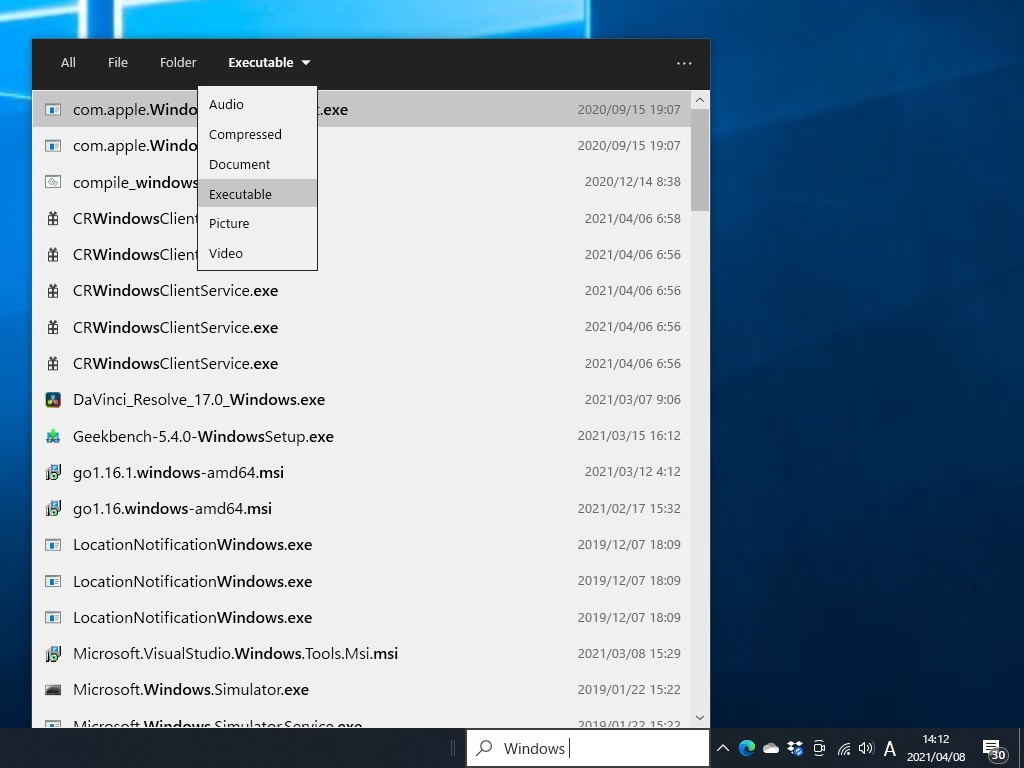Open the Wi-Fi network tray icon

[x=843, y=747]
